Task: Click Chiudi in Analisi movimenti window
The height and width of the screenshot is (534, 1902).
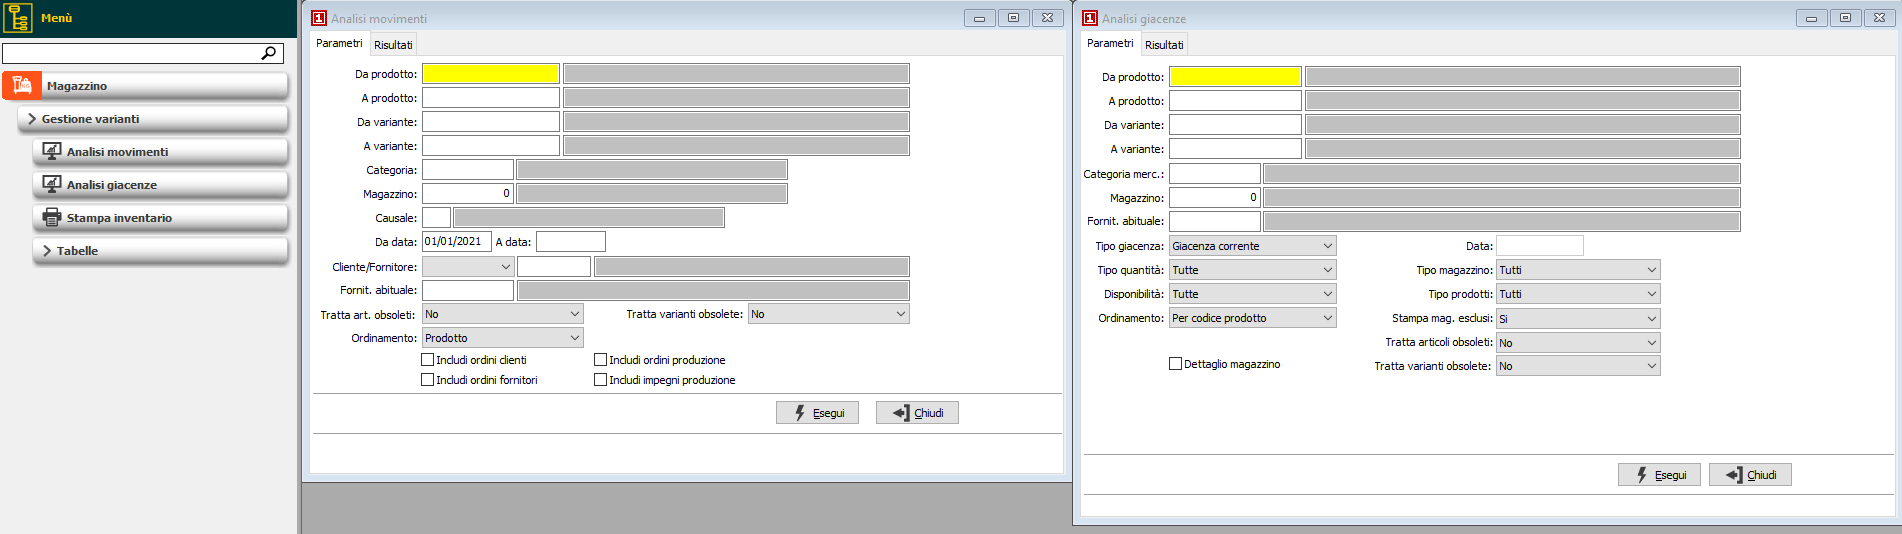Action: (917, 413)
